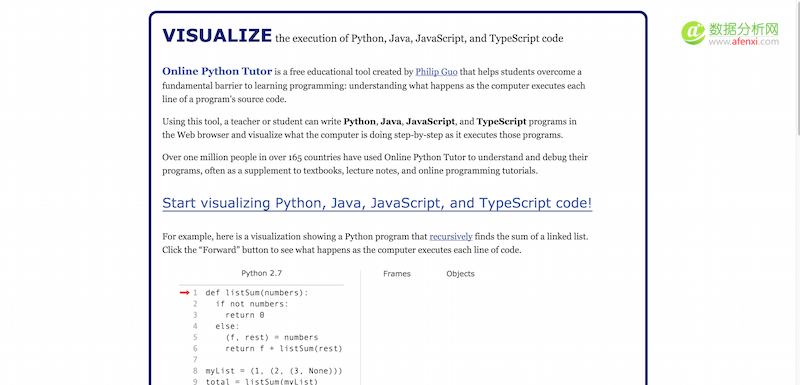Click code line 9 total = listSum(myList)
This screenshot has width=800, height=385.
(261, 382)
